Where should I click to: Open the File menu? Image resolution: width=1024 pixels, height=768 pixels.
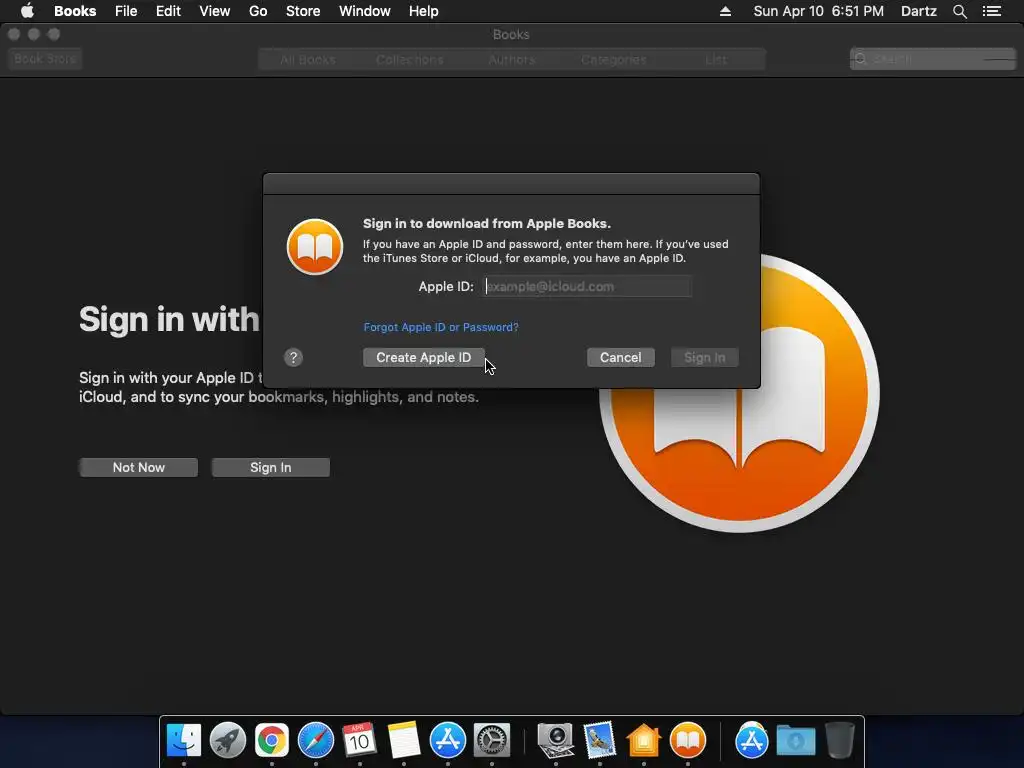pyautogui.click(x=126, y=11)
